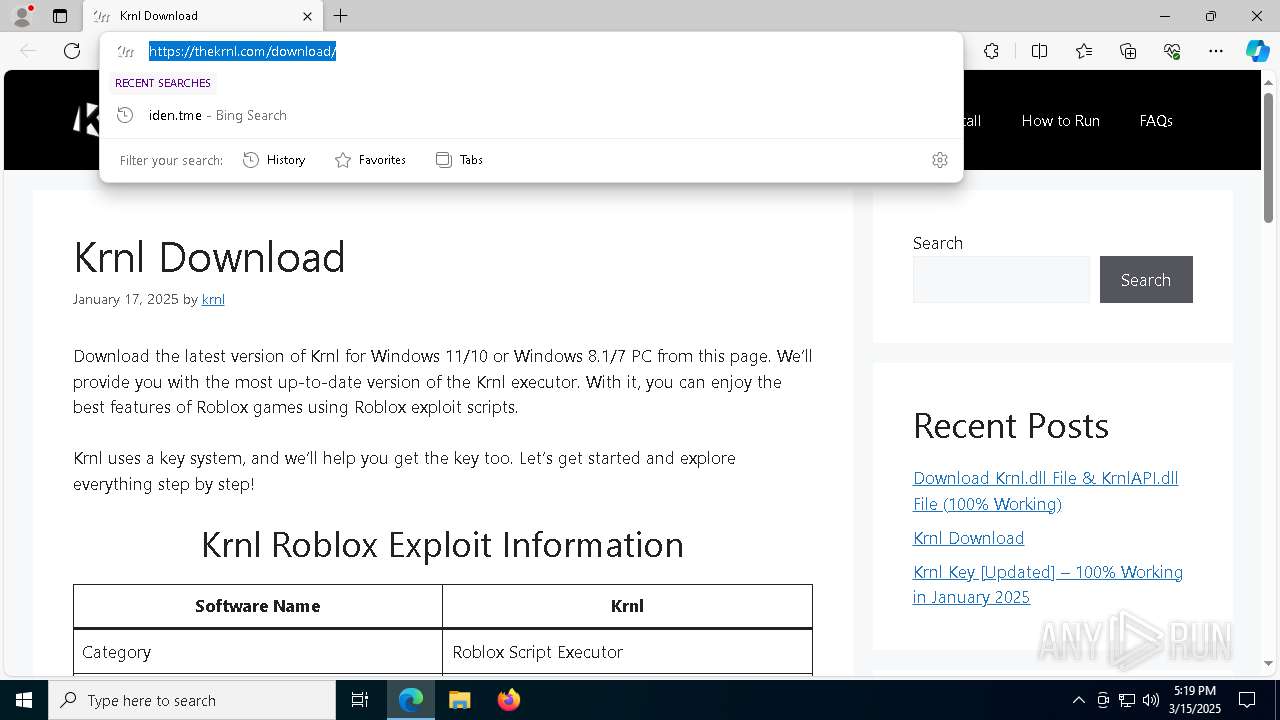Click the 'Software Name' table header
The height and width of the screenshot is (720, 1280).
258,606
